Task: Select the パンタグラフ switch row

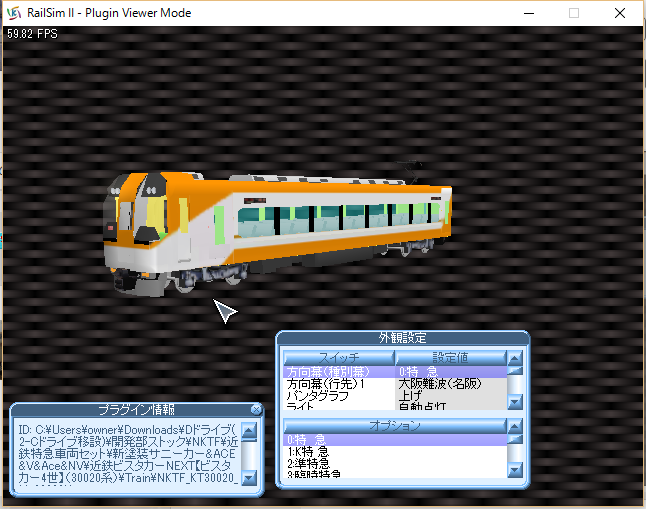Action: (339, 396)
